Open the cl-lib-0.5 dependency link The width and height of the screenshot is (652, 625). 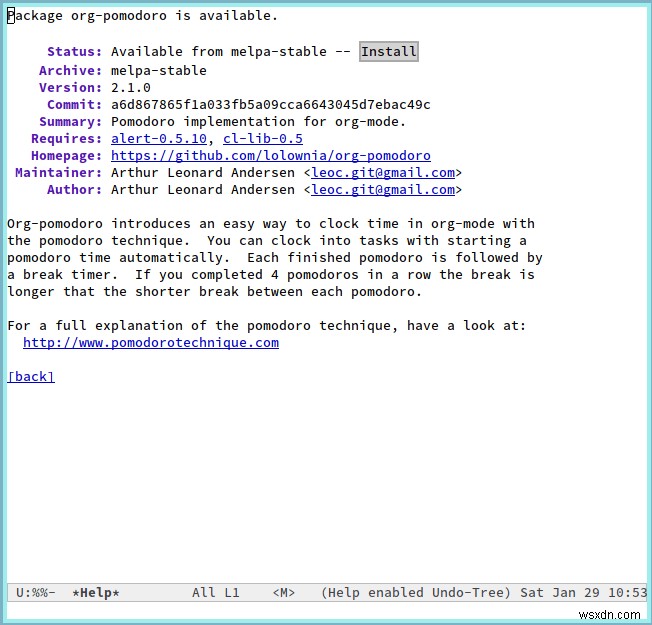263,138
